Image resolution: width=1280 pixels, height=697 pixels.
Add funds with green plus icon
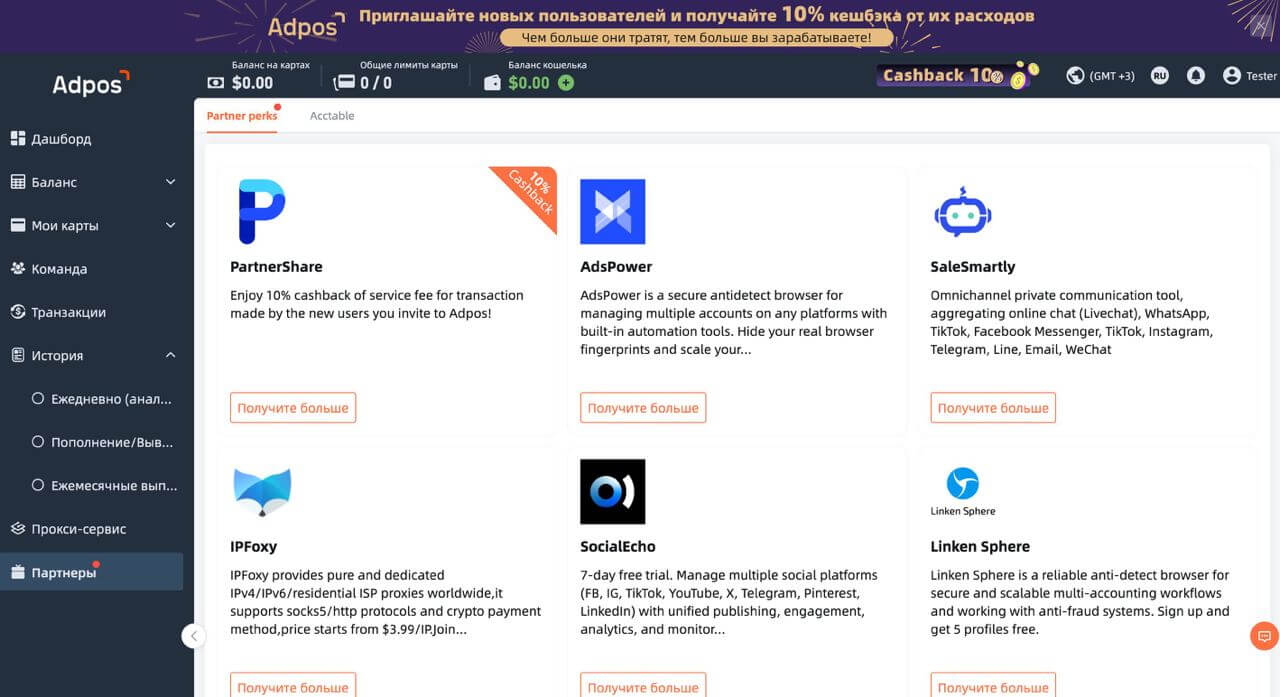coord(566,83)
